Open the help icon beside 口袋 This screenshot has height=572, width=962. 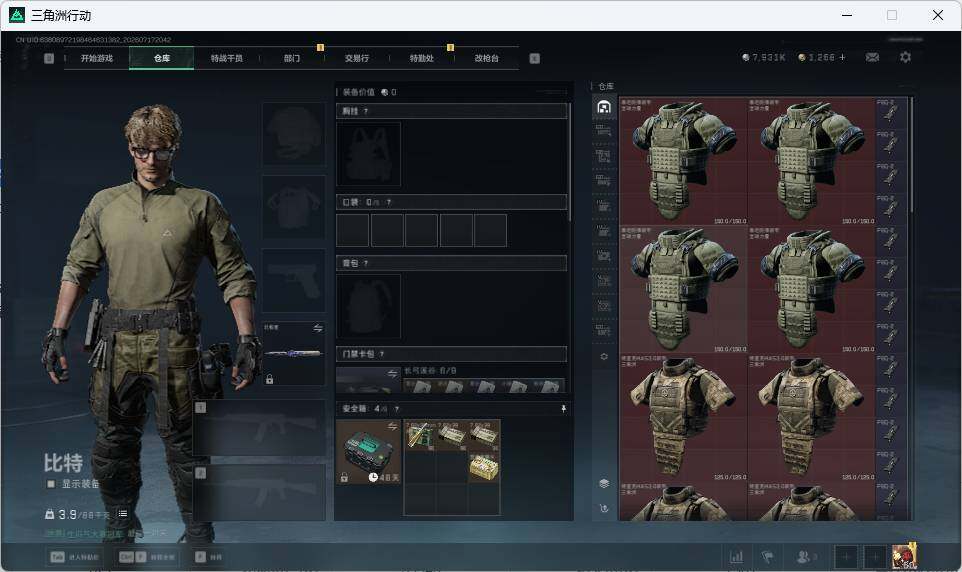click(388, 202)
